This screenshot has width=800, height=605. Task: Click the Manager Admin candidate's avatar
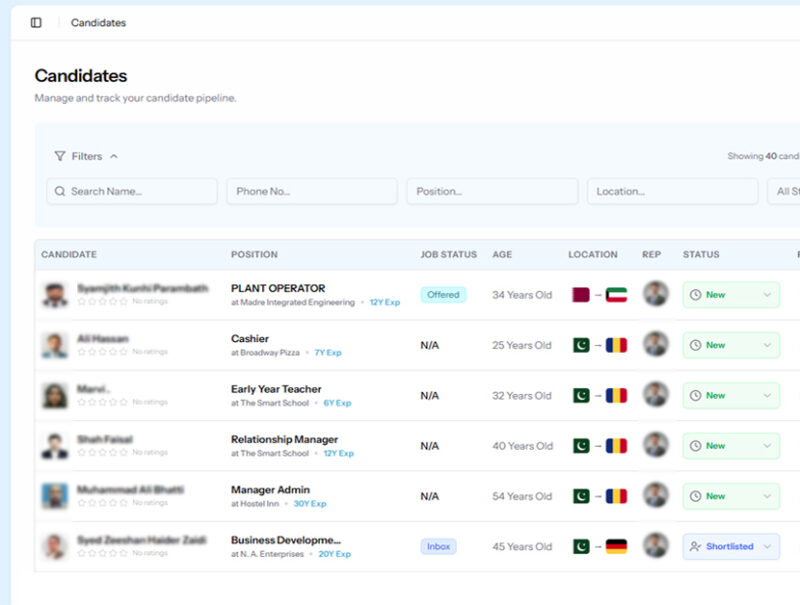[55, 496]
